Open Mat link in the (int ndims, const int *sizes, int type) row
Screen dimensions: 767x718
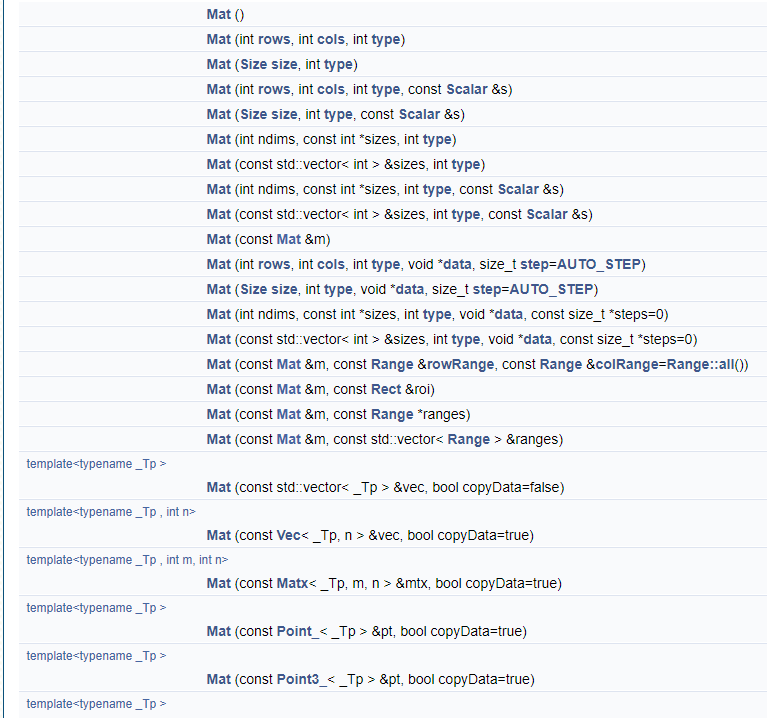click(x=218, y=139)
